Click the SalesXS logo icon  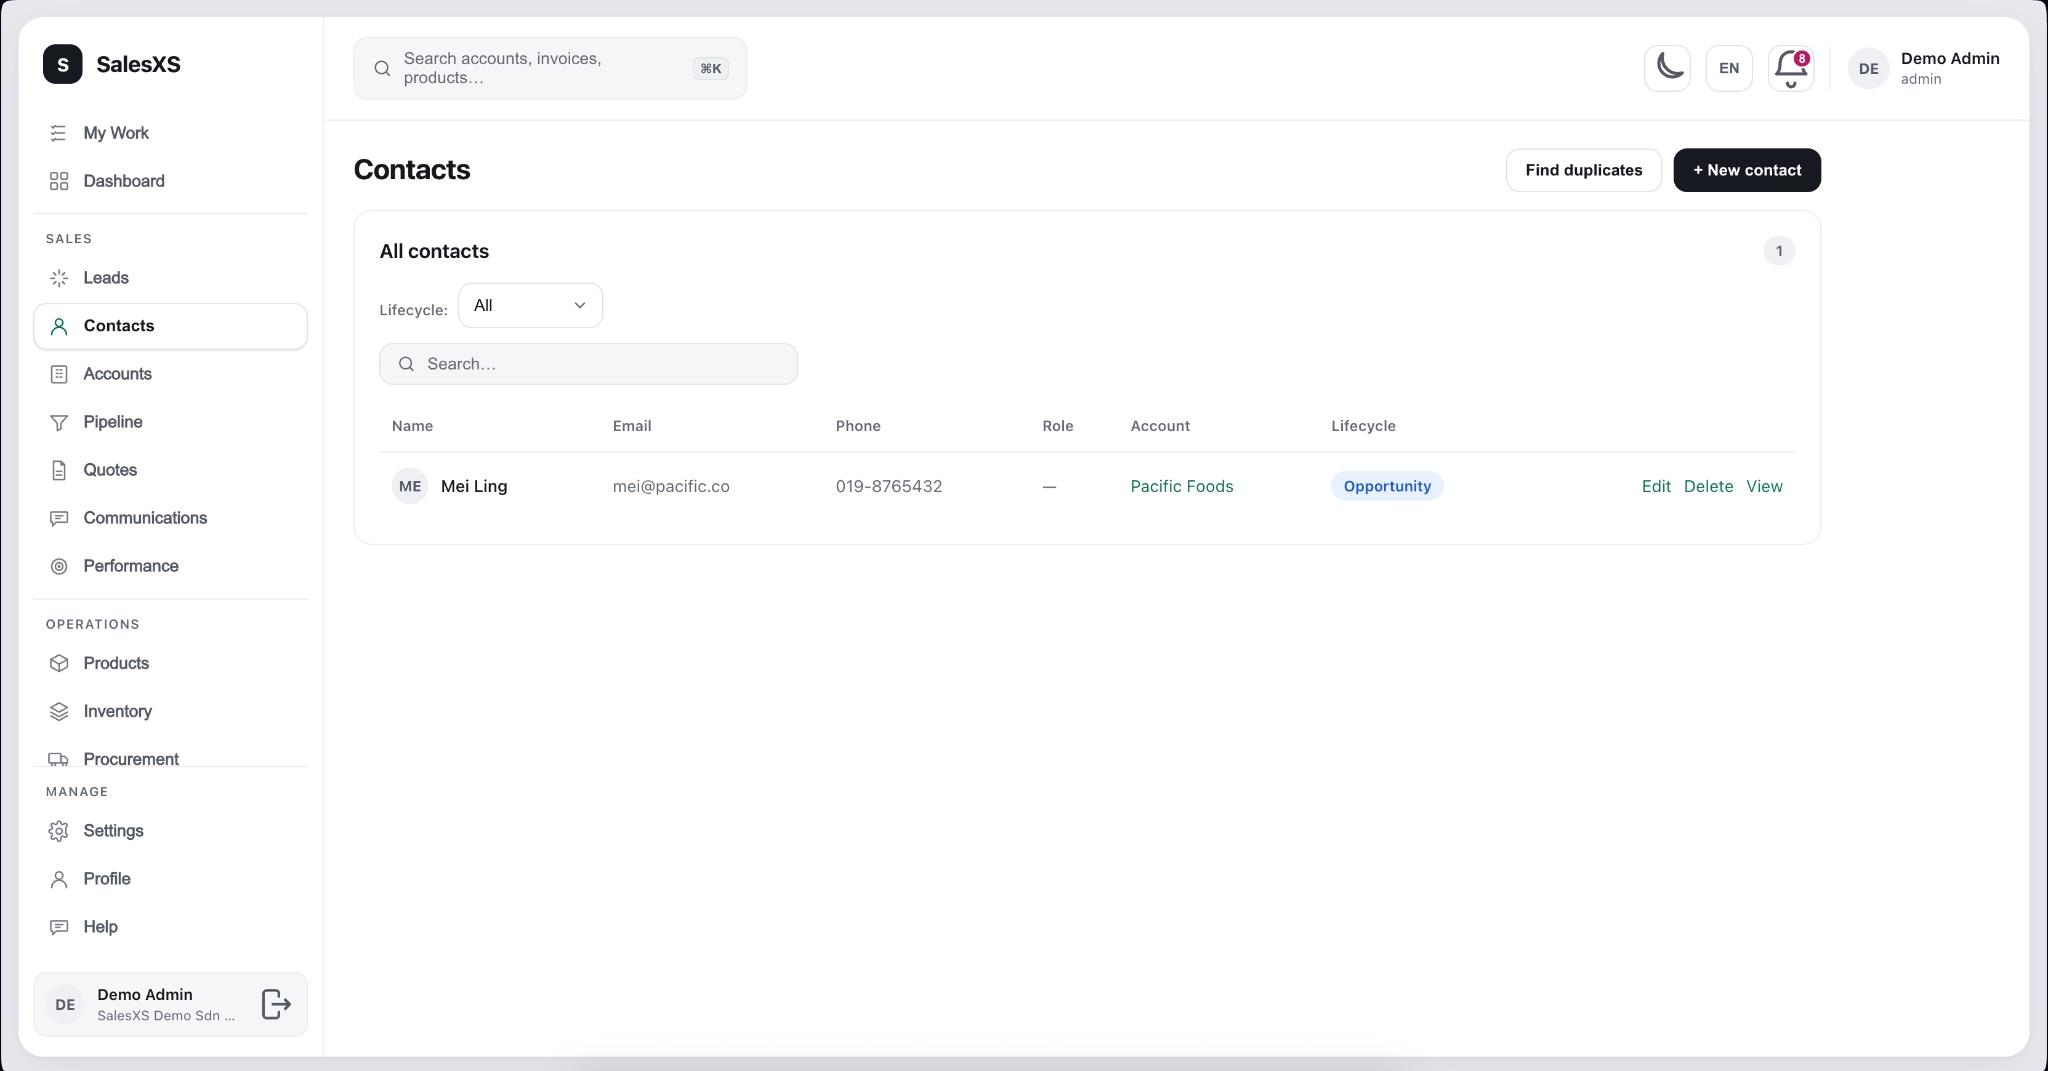click(63, 64)
